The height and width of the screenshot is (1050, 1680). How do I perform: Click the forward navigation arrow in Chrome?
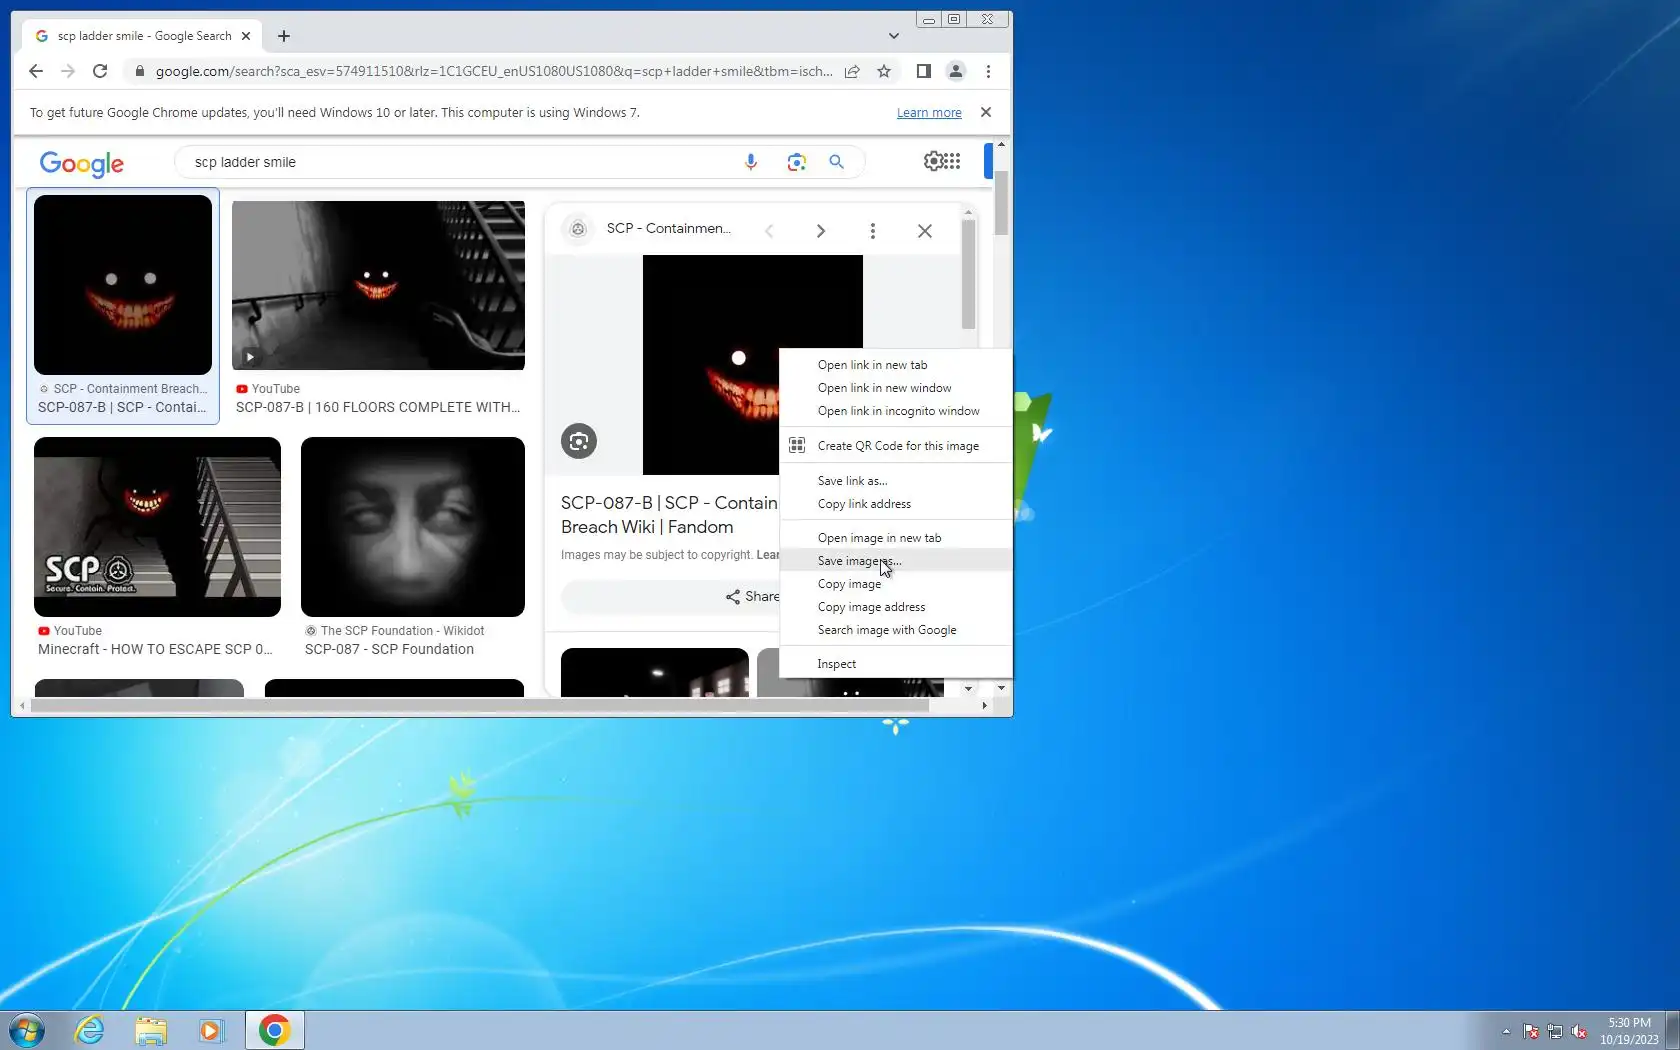point(68,71)
